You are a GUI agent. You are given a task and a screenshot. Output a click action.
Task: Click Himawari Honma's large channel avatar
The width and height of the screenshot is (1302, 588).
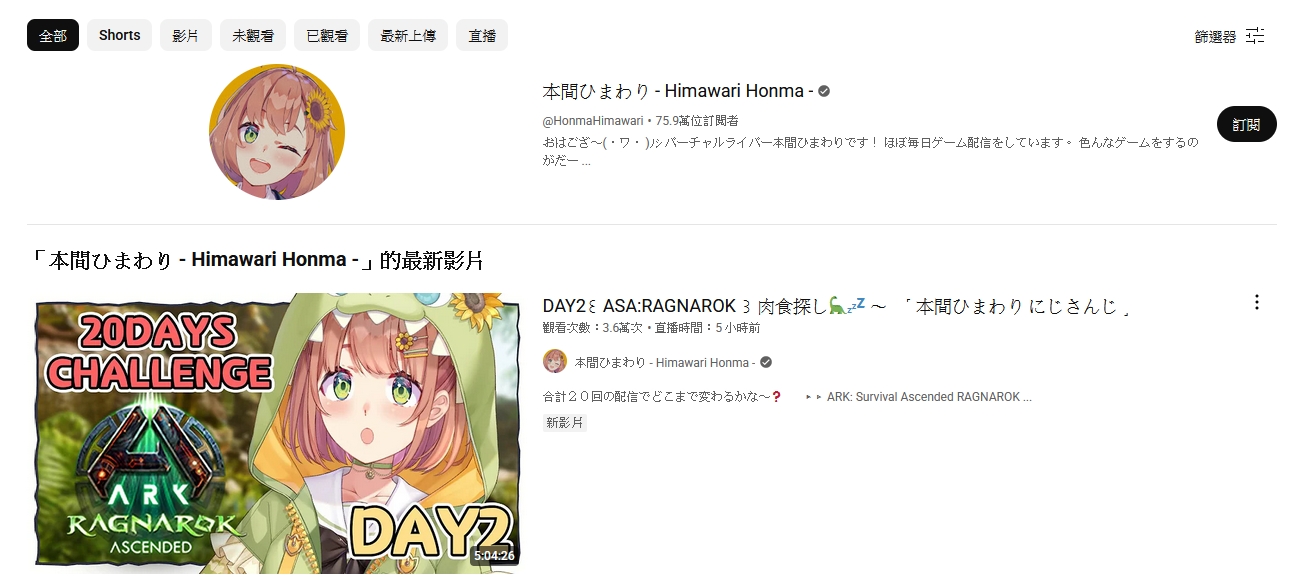tap(277, 132)
